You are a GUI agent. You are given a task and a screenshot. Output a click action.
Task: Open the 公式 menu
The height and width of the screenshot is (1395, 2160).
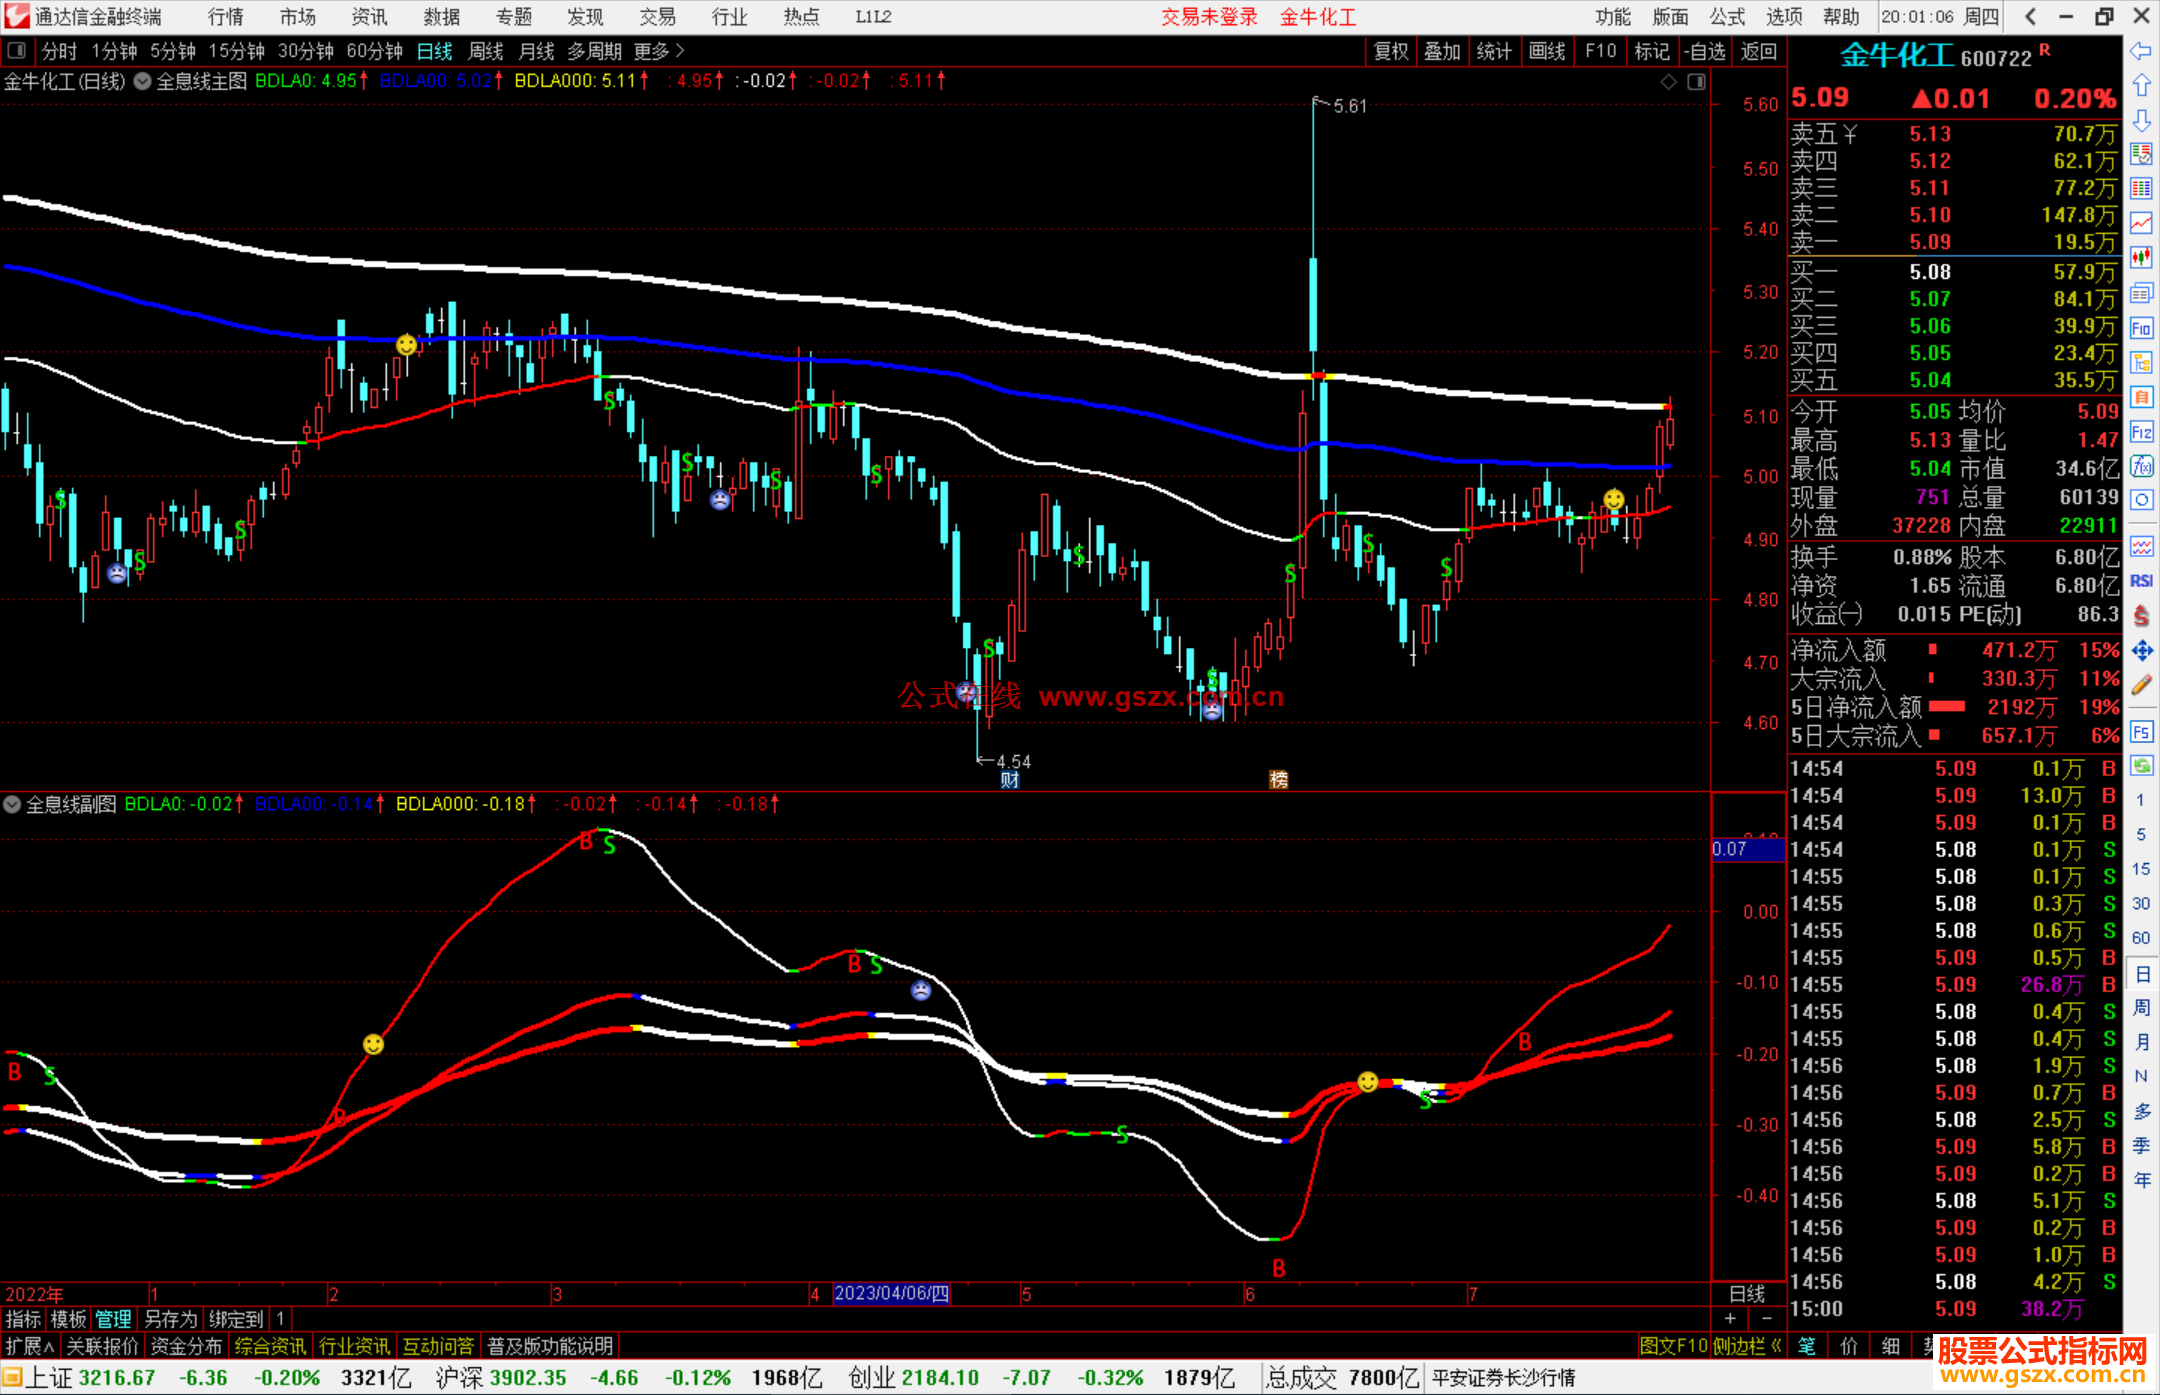click(x=1727, y=17)
